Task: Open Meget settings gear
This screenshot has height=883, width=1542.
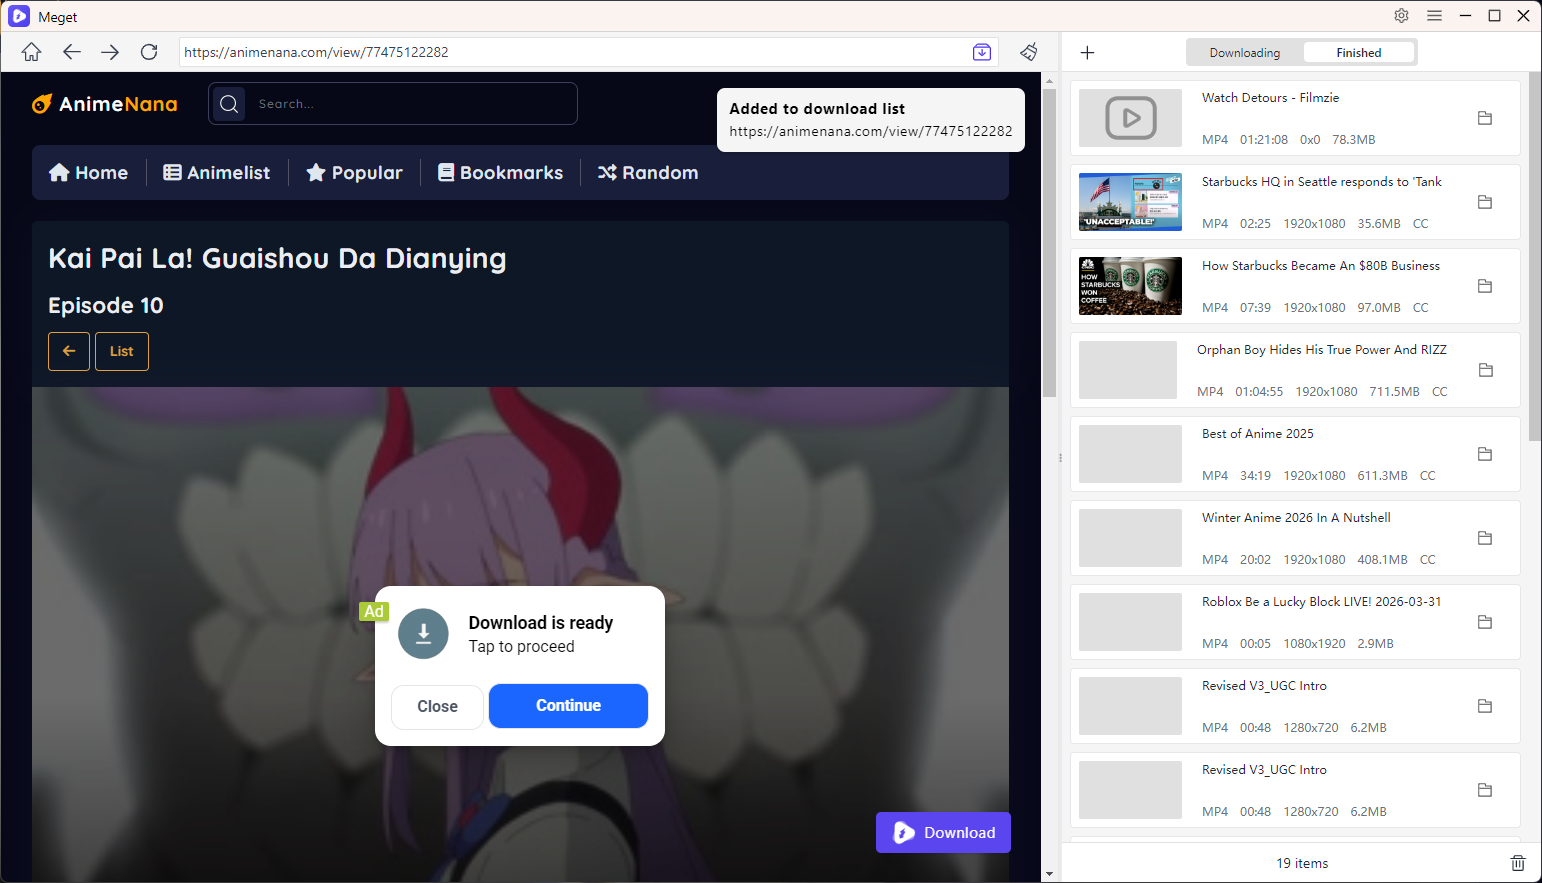Action: (x=1401, y=16)
